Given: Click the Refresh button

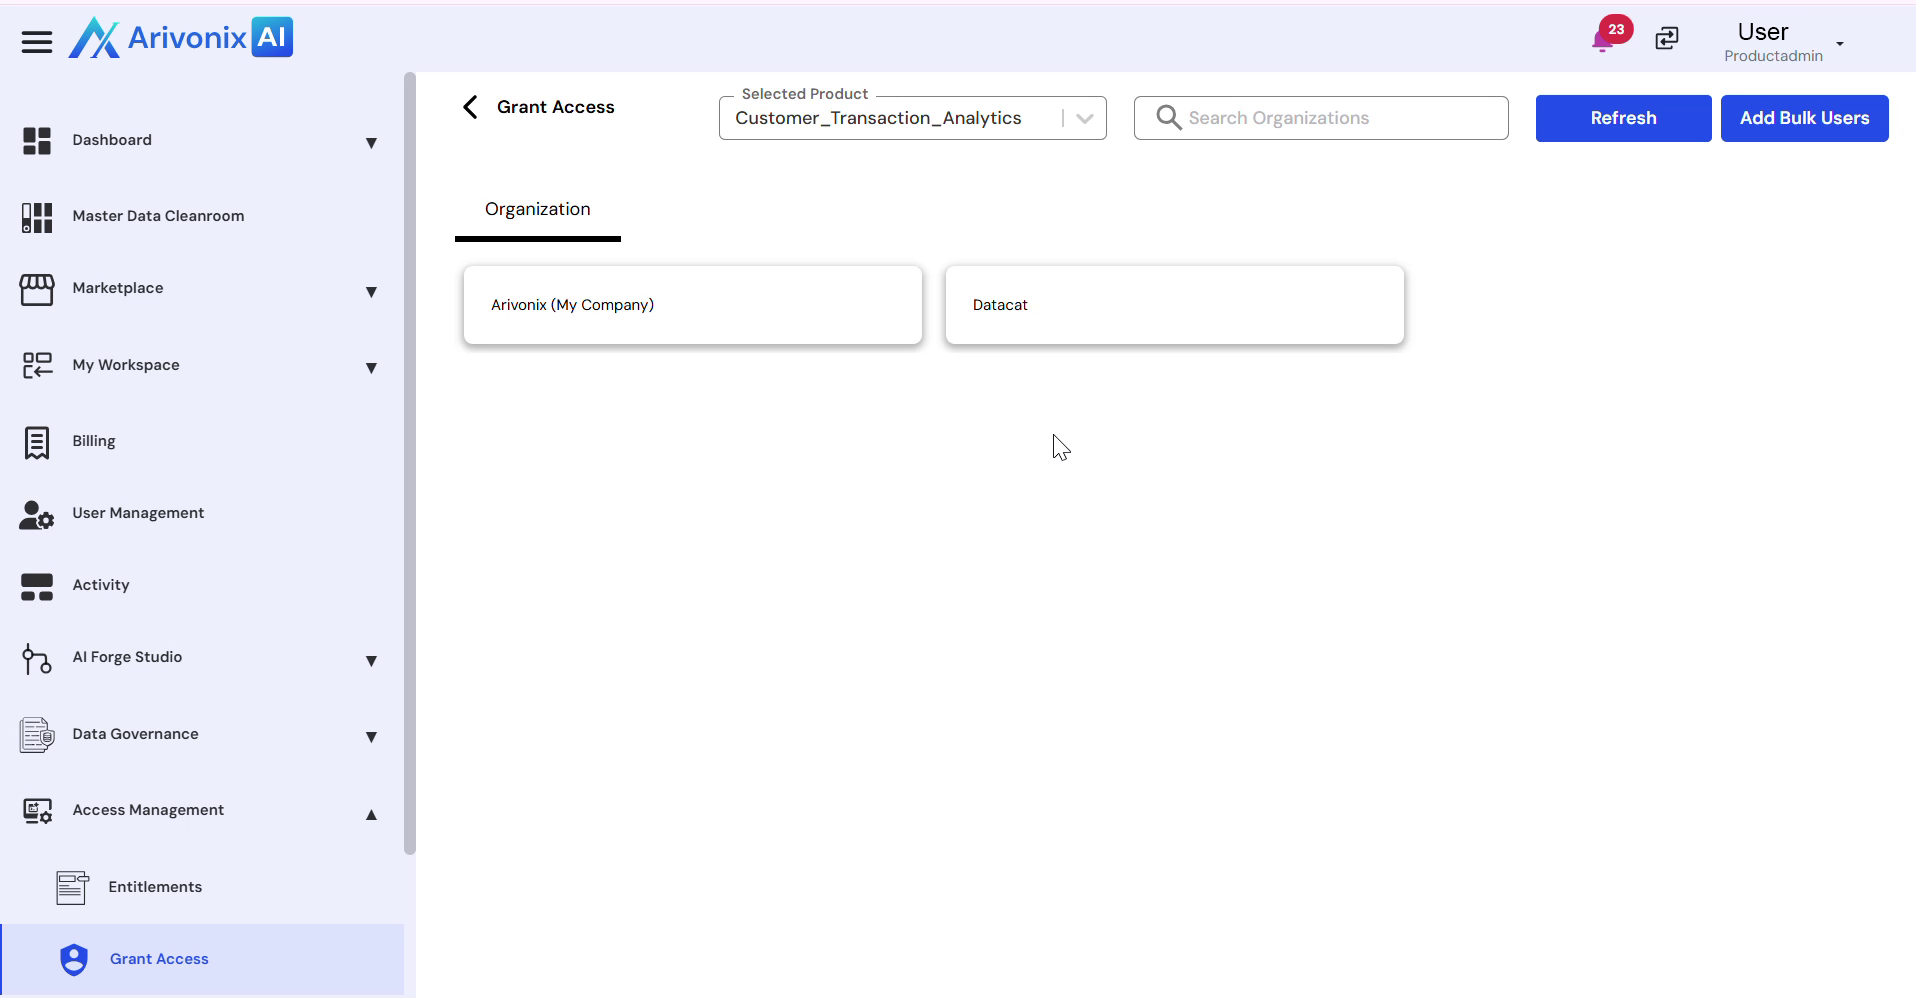Looking at the screenshot, I should pyautogui.click(x=1623, y=118).
